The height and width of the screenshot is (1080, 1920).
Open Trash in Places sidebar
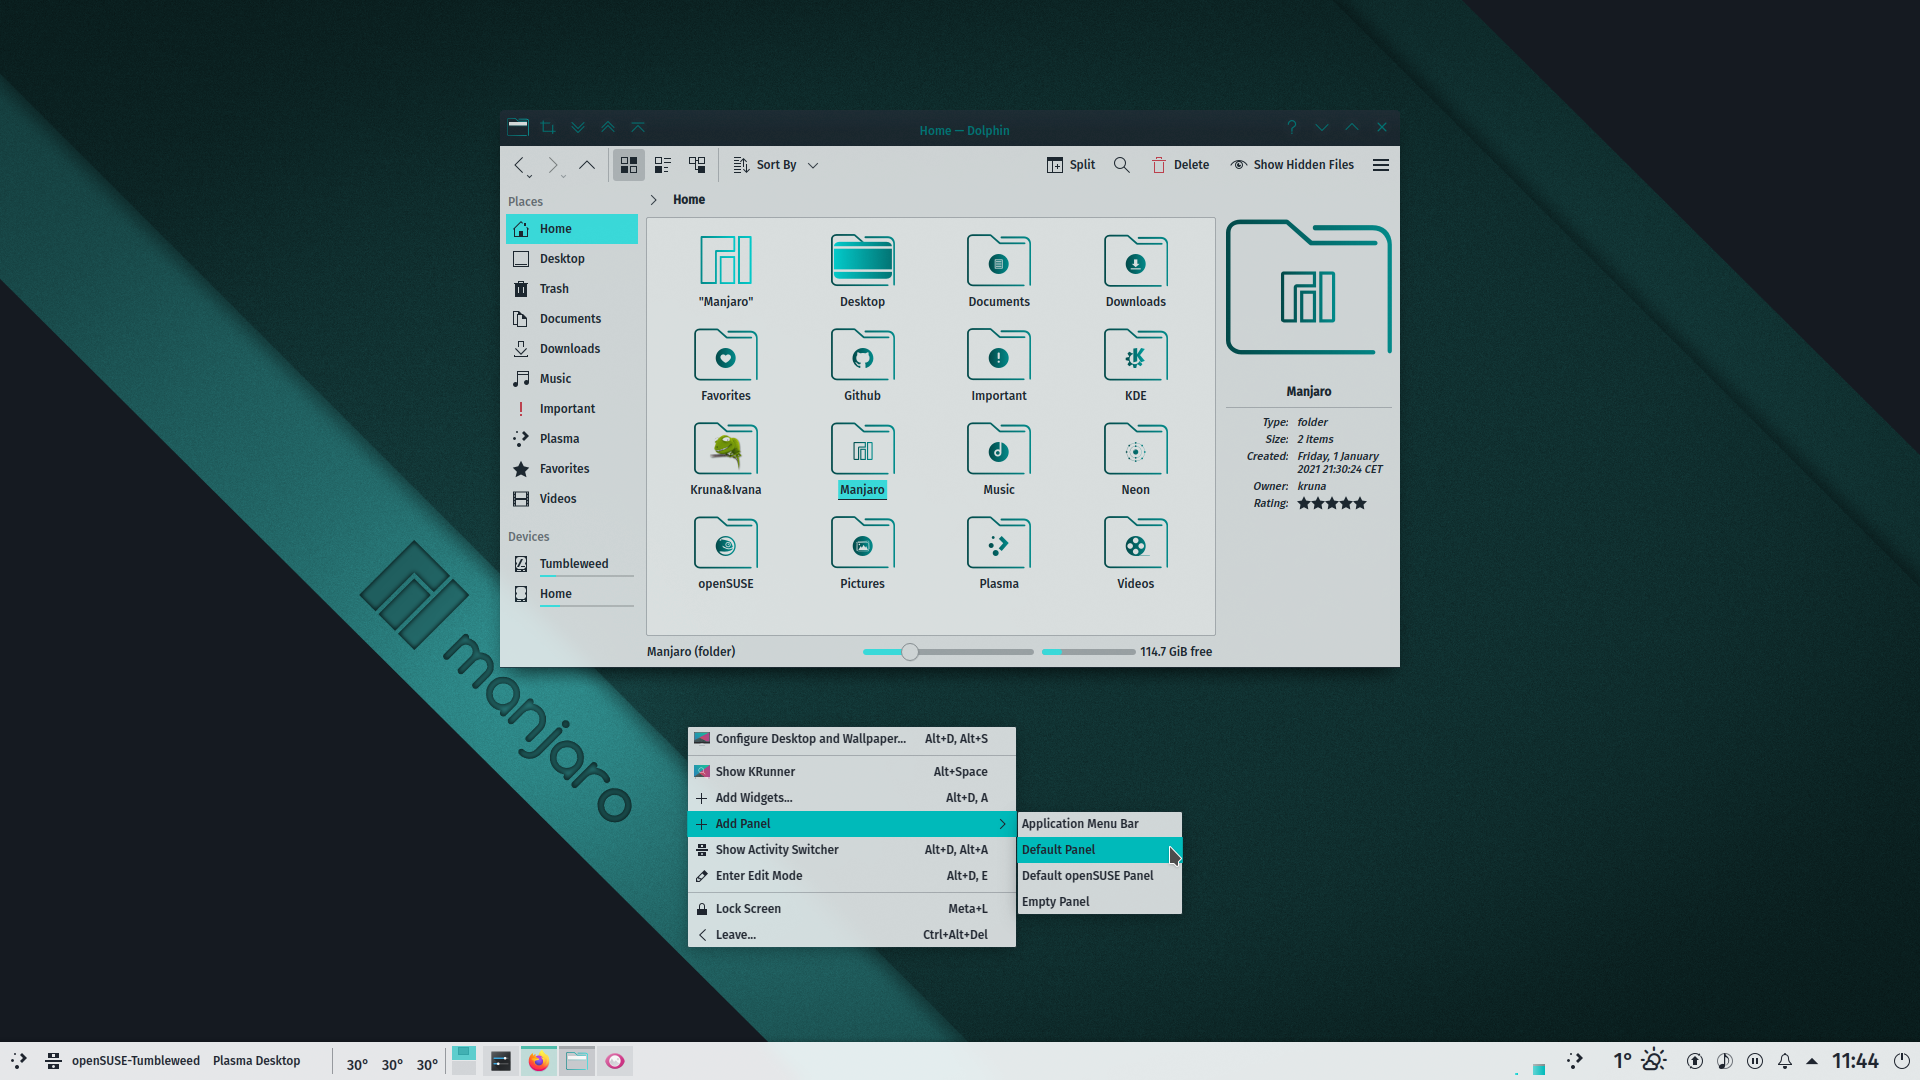(x=572, y=289)
